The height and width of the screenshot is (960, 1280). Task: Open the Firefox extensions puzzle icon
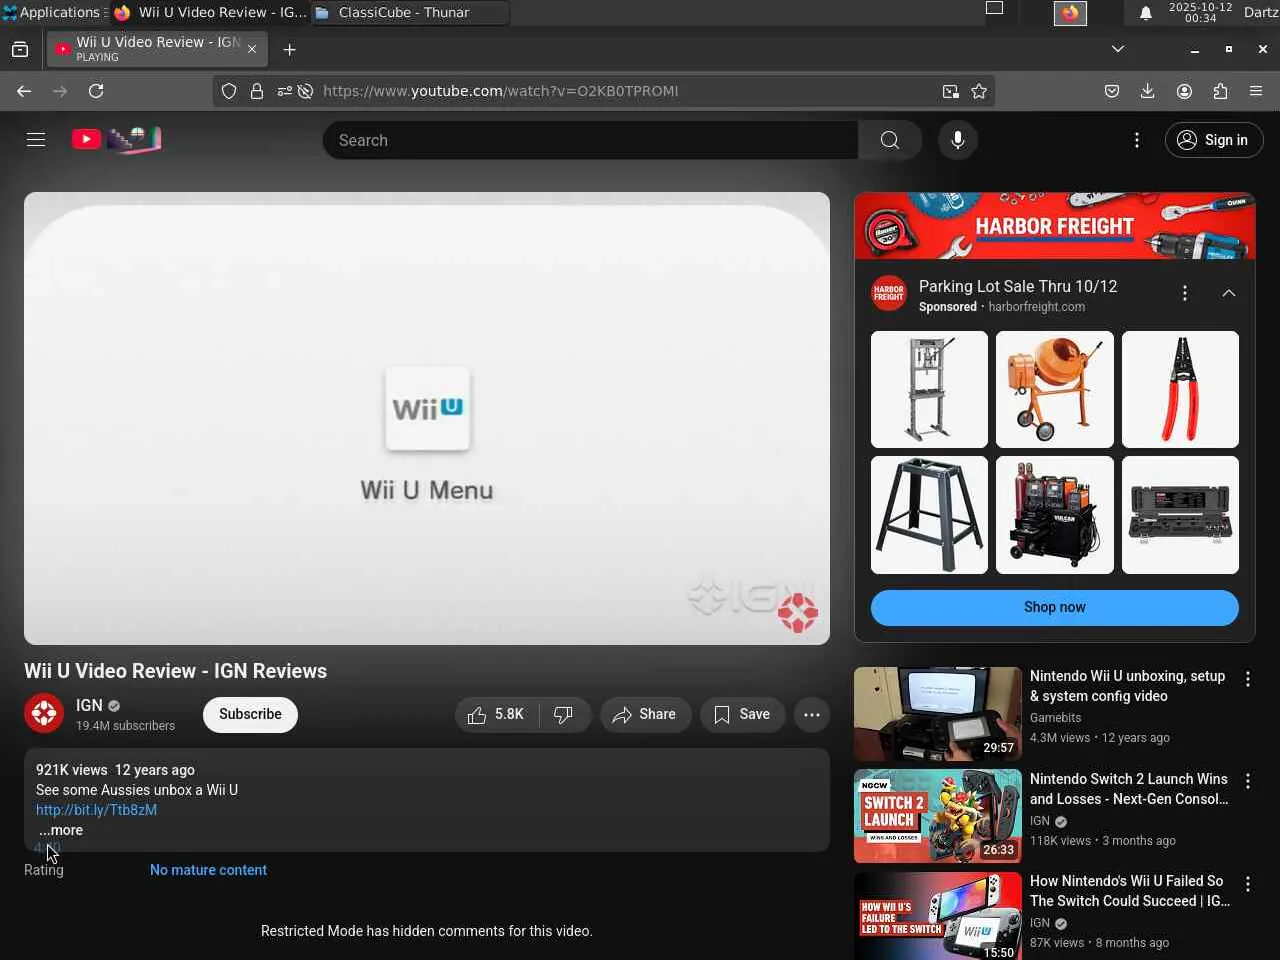pyautogui.click(x=1220, y=91)
